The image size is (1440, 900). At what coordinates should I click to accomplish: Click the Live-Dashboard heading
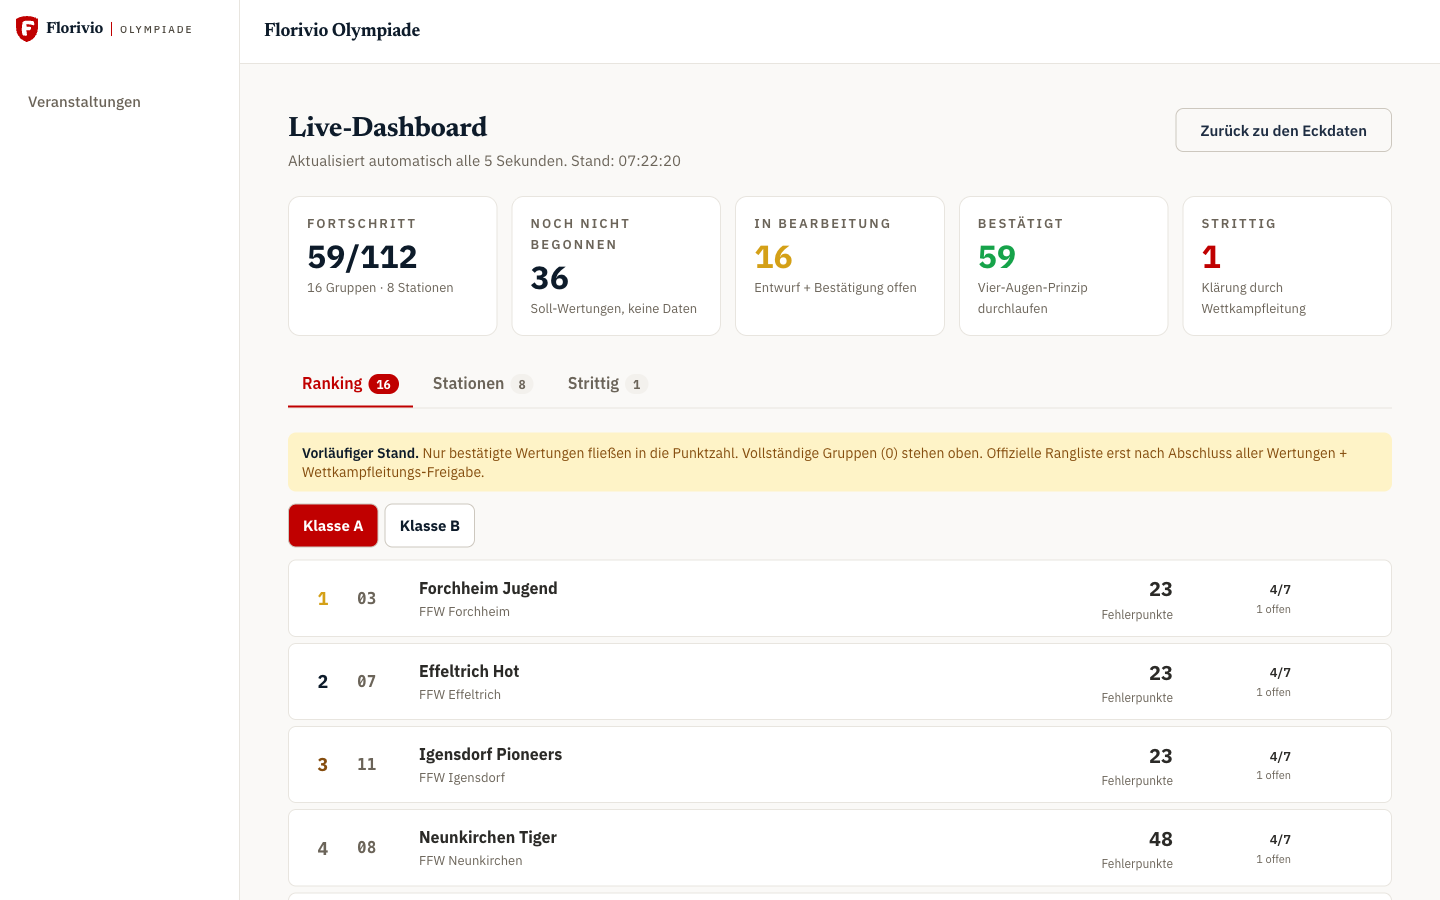(x=388, y=127)
